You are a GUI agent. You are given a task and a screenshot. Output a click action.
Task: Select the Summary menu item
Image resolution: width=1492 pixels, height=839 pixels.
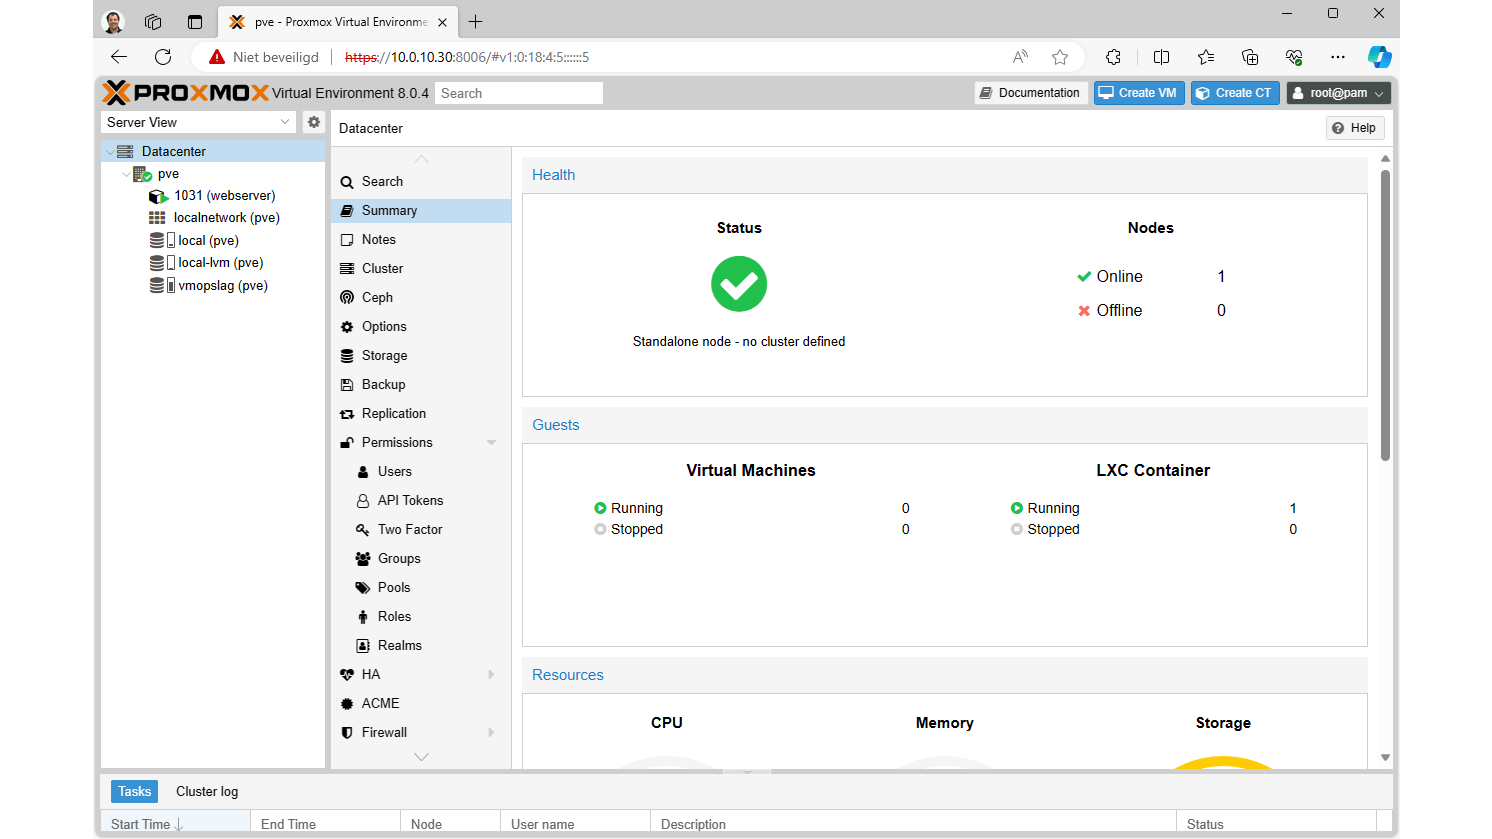pyautogui.click(x=420, y=211)
